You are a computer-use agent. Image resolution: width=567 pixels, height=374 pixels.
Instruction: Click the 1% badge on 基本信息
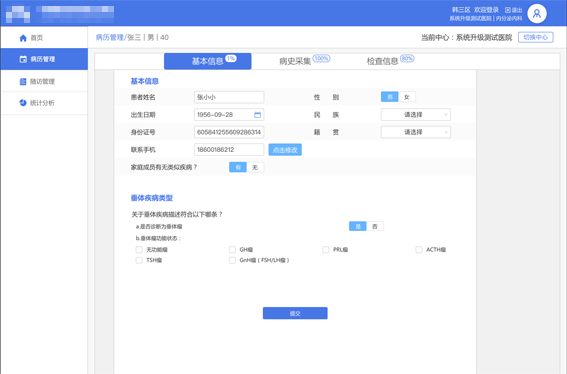tap(231, 58)
